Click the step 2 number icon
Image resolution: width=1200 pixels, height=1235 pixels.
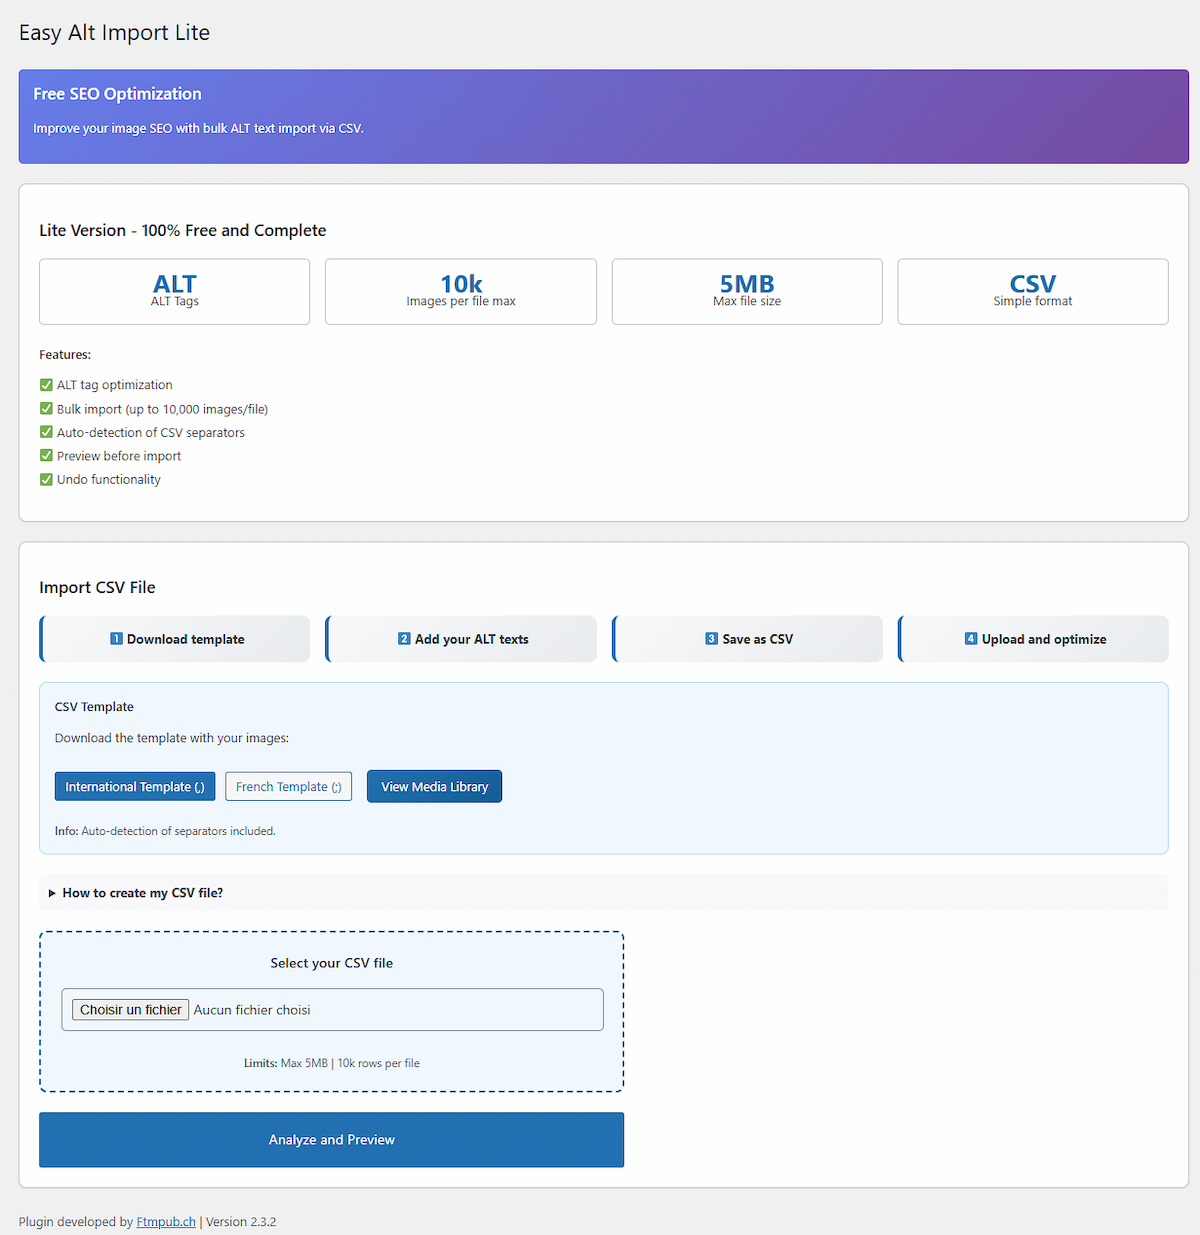point(404,639)
